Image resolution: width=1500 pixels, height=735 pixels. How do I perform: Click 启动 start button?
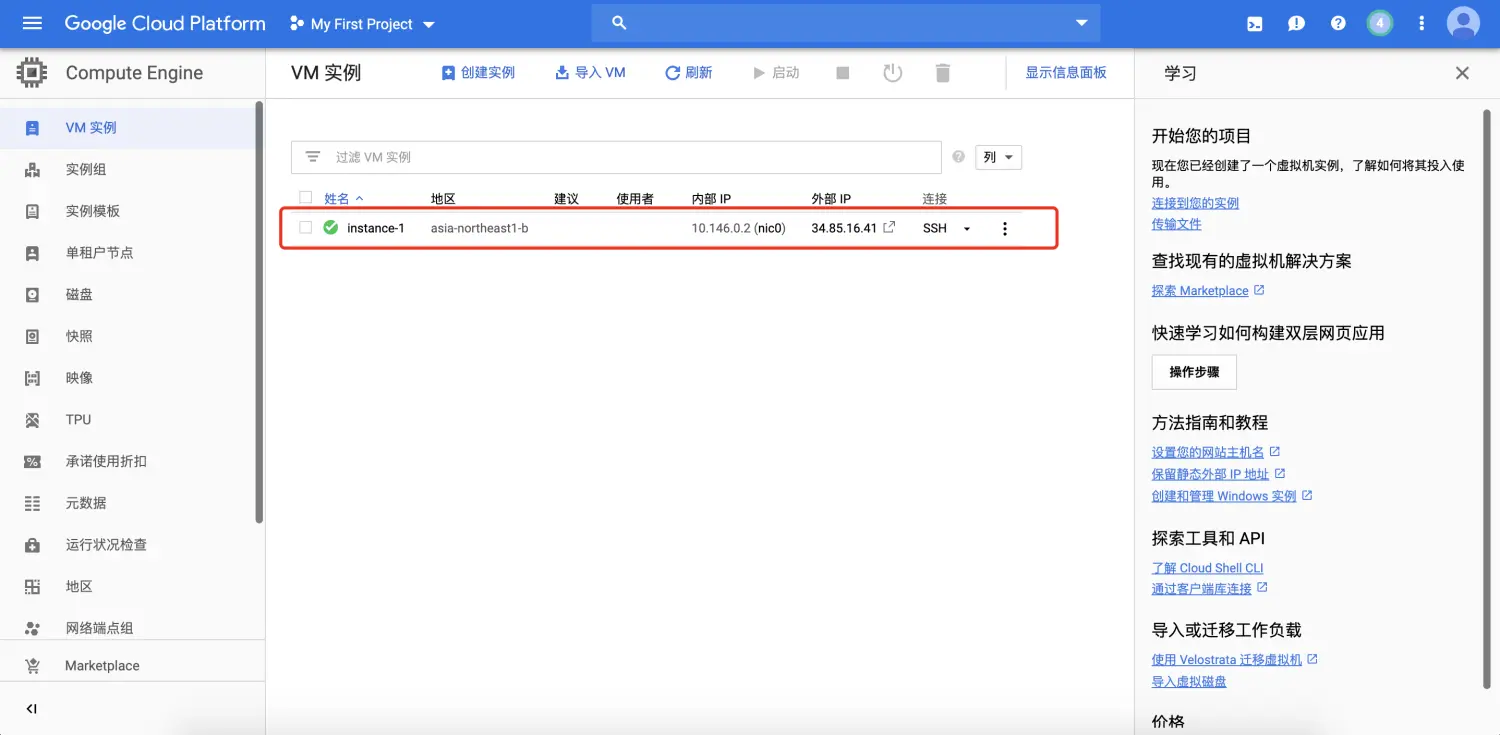pos(776,73)
